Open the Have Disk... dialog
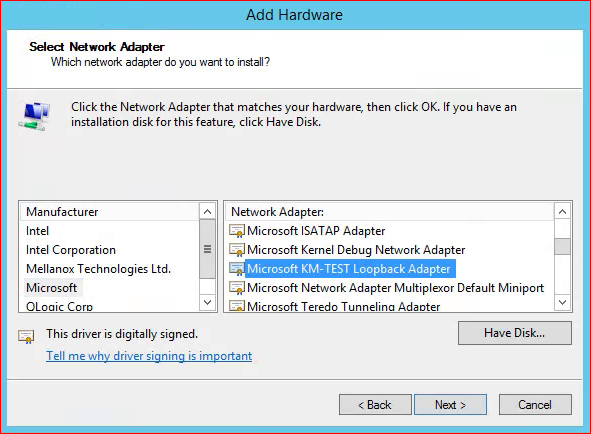The width and height of the screenshot is (591, 434). pyautogui.click(x=514, y=333)
